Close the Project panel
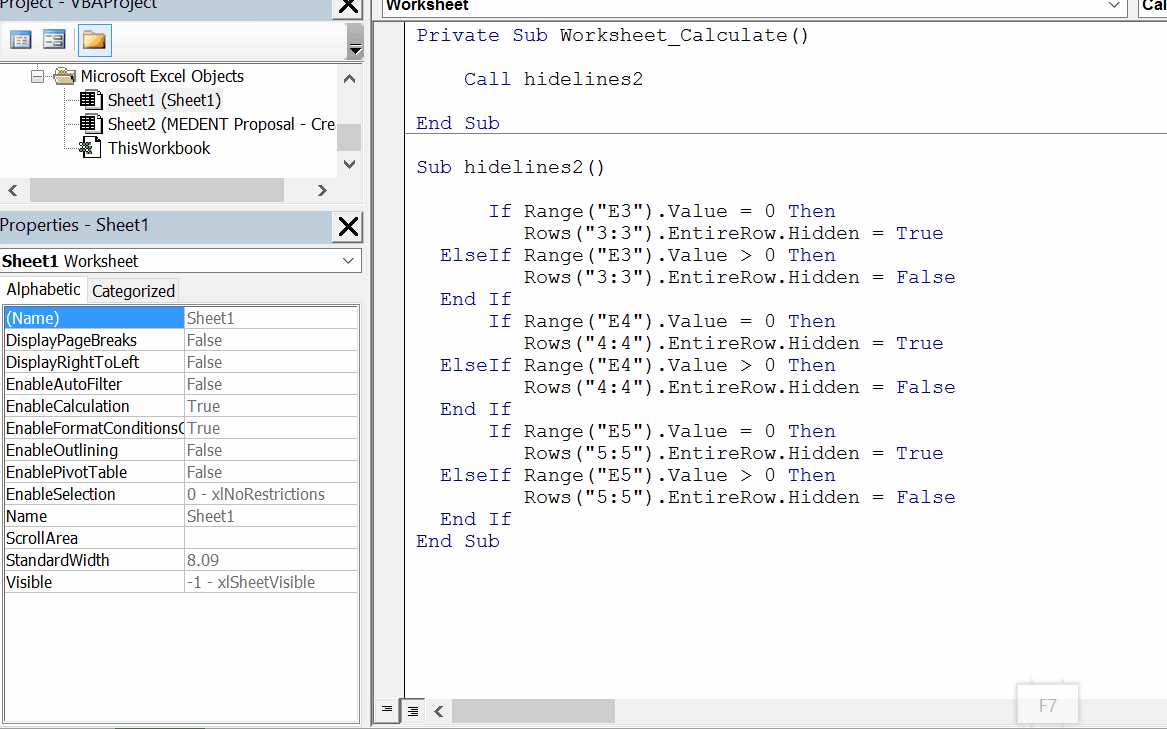This screenshot has width=1167, height=729. [348, 7]
